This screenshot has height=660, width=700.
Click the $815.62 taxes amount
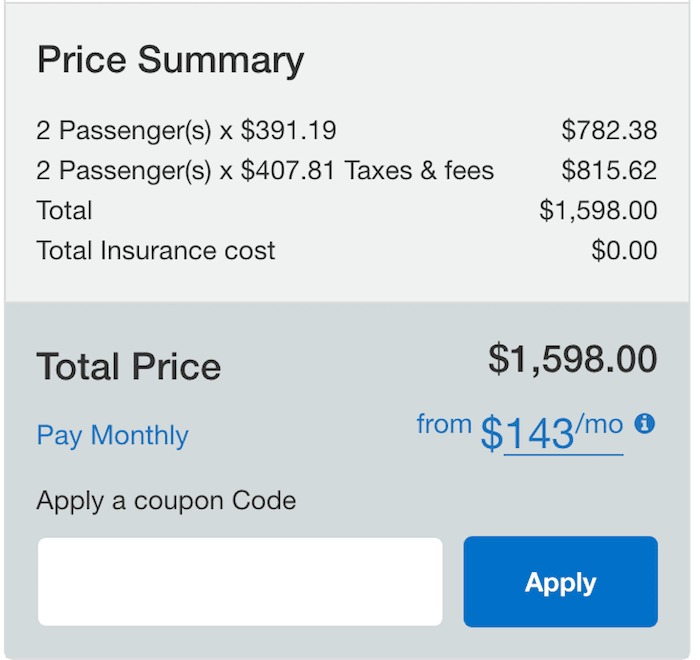click(x=609, y=170)
